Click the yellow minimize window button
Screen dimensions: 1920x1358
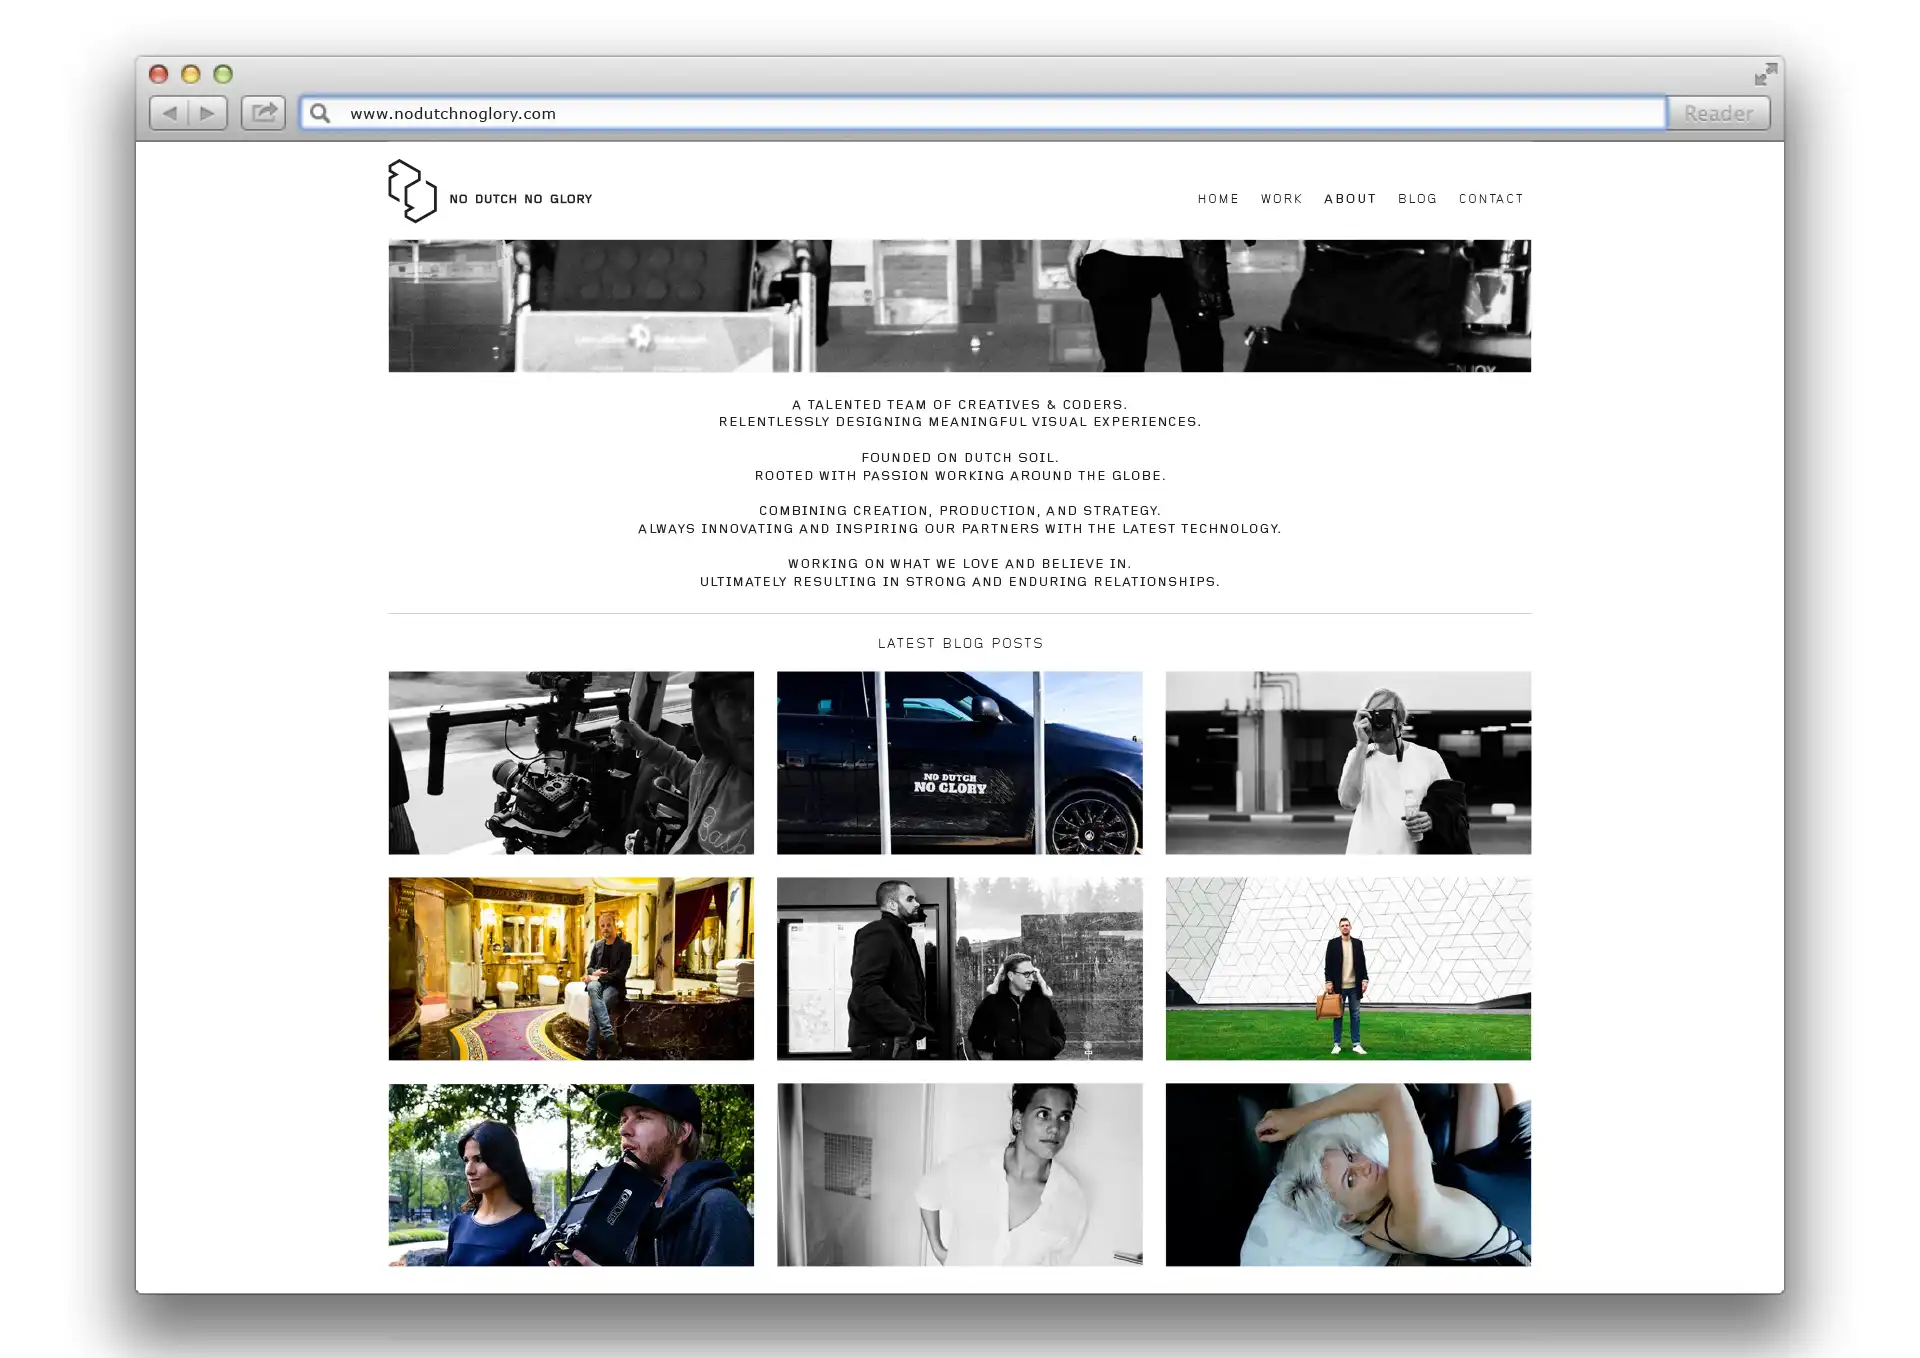[191, 74]
